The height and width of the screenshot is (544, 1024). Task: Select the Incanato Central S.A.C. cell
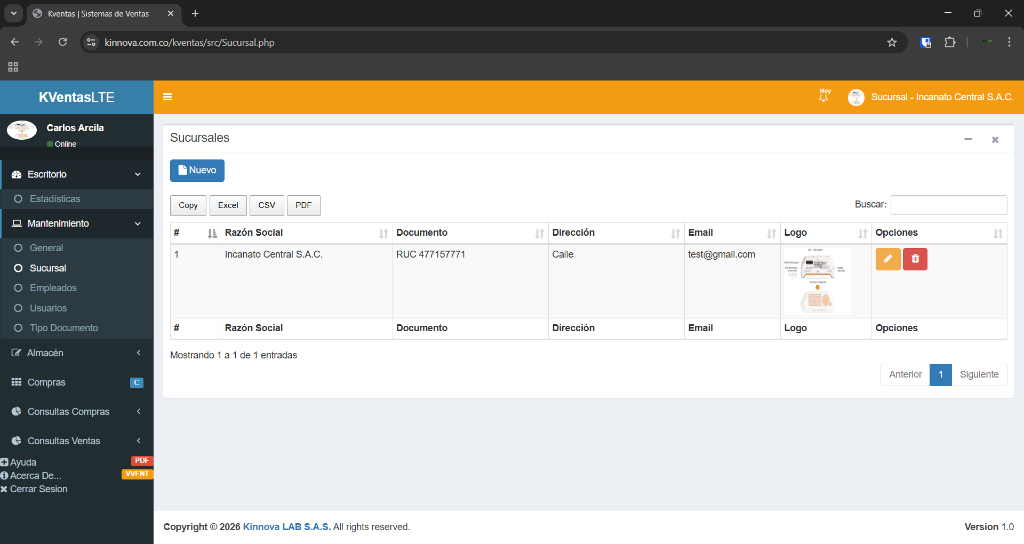(x=306, y=281)
